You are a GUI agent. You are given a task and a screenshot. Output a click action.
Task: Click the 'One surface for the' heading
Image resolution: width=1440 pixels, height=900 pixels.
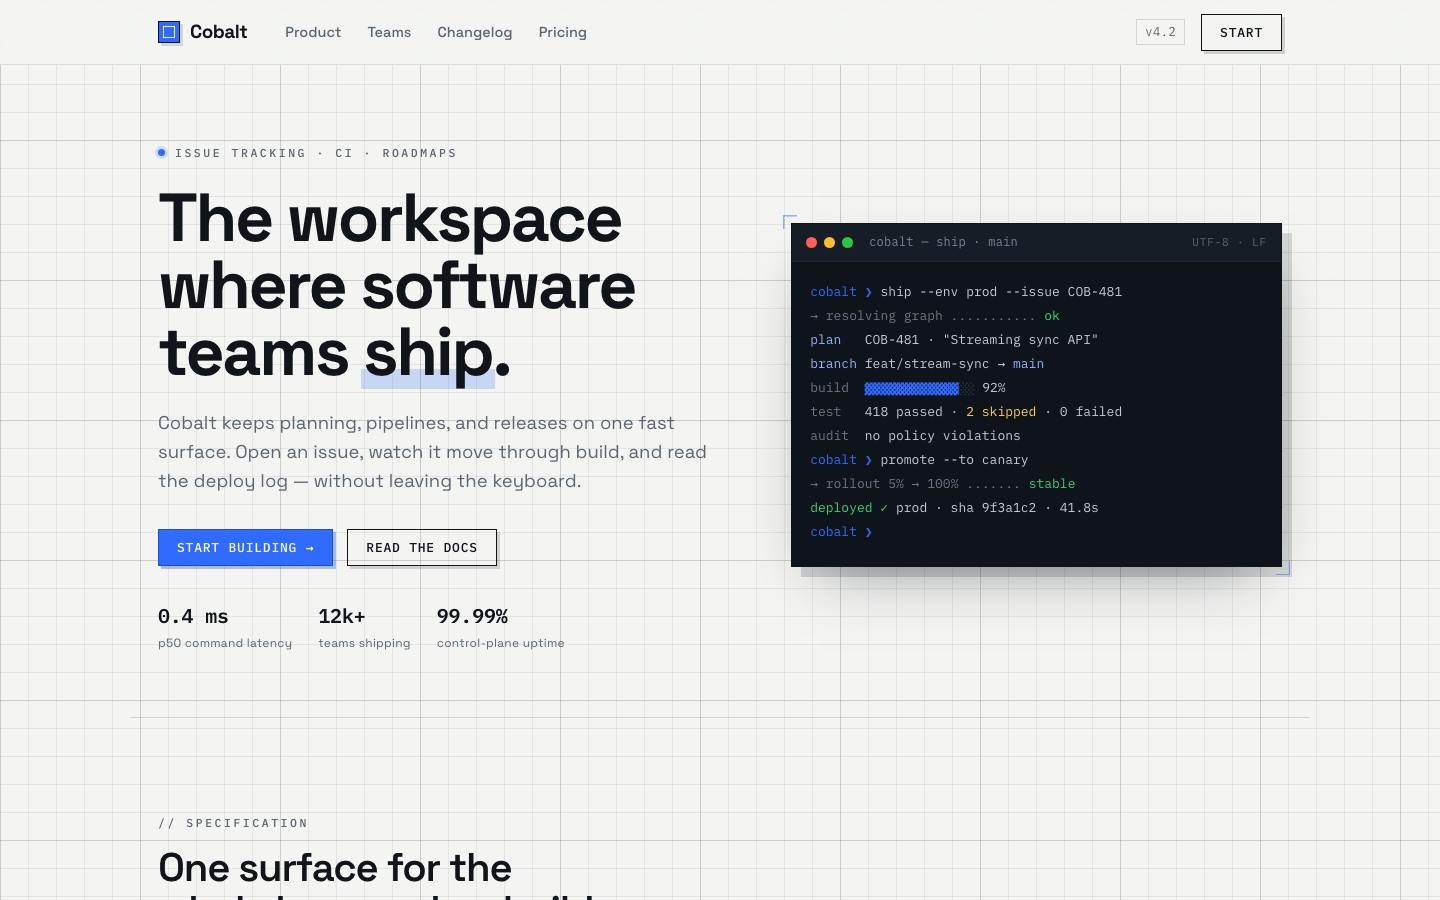[335, 868]
